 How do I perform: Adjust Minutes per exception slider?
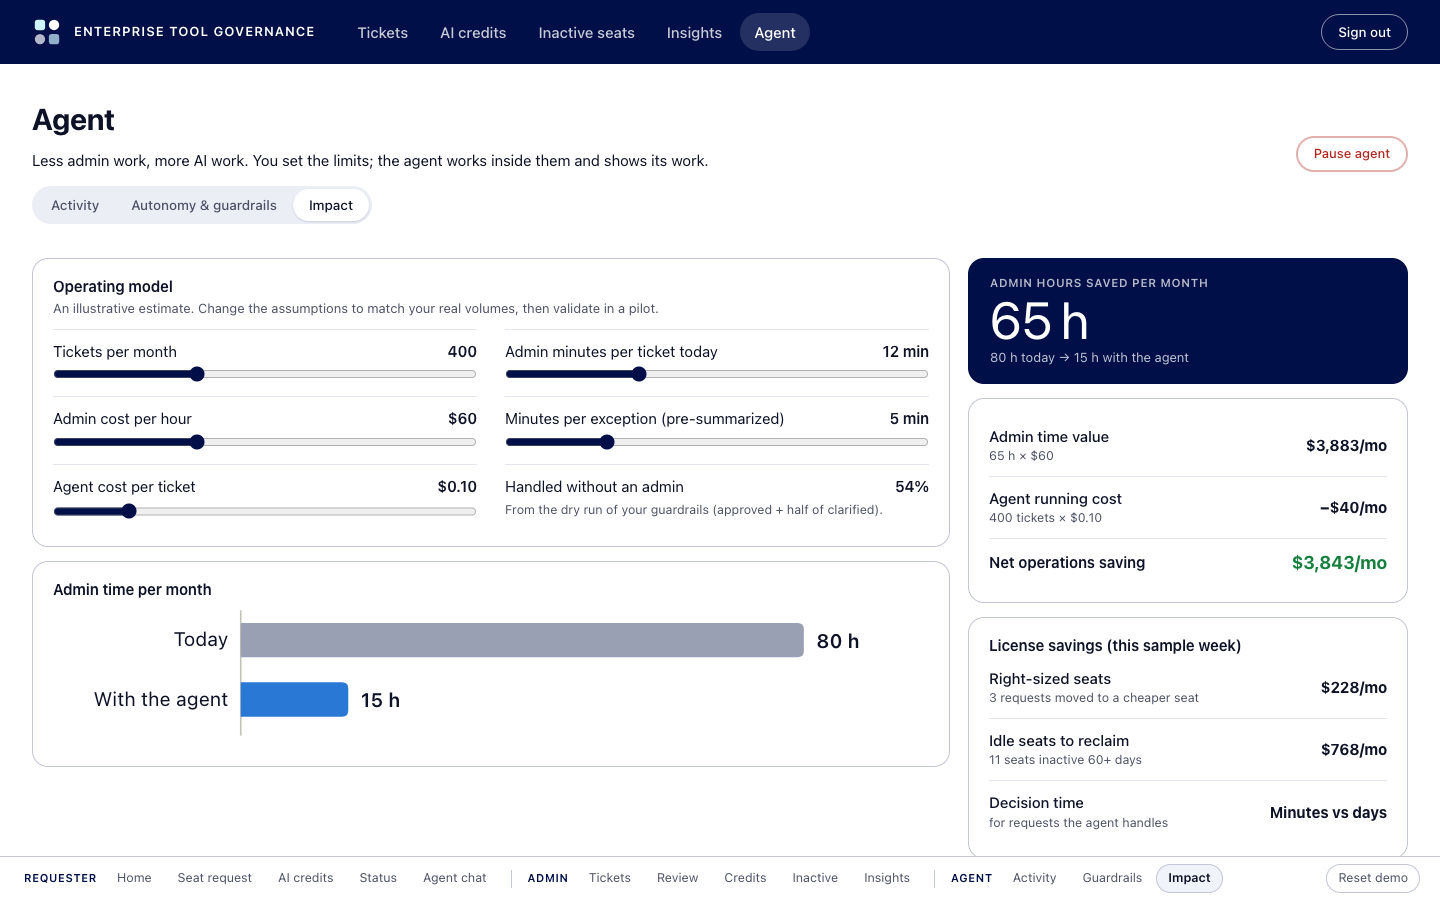tap(717, 442)
